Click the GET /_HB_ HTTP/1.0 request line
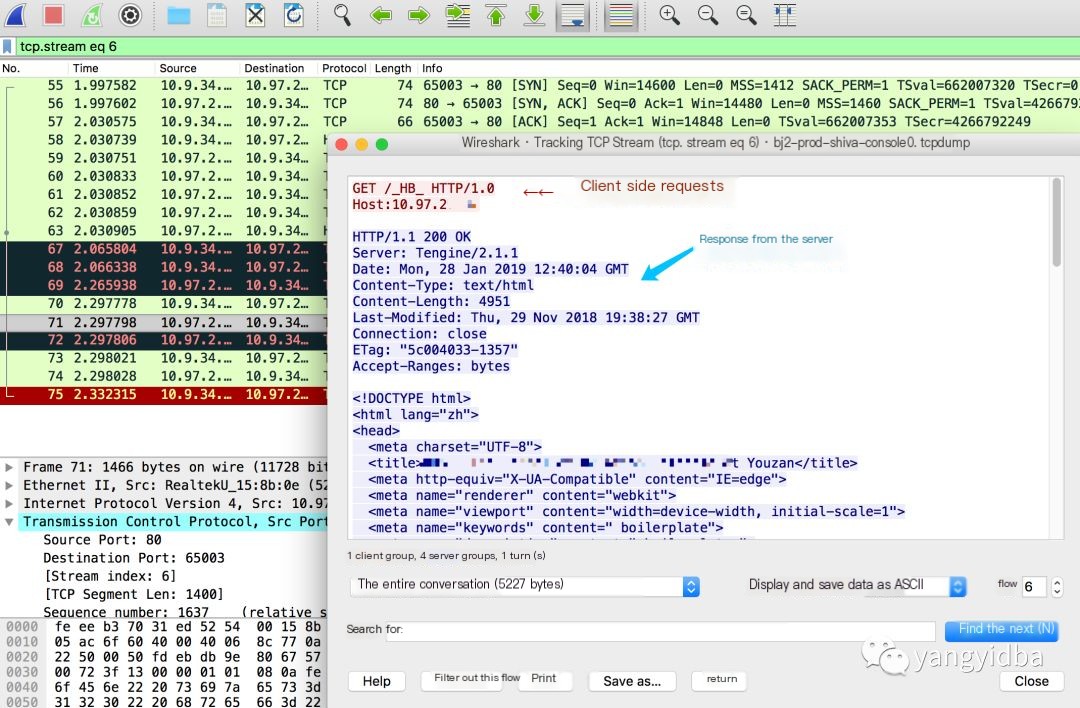This screenshot has width=1080, height=708. tap(423, 189)
